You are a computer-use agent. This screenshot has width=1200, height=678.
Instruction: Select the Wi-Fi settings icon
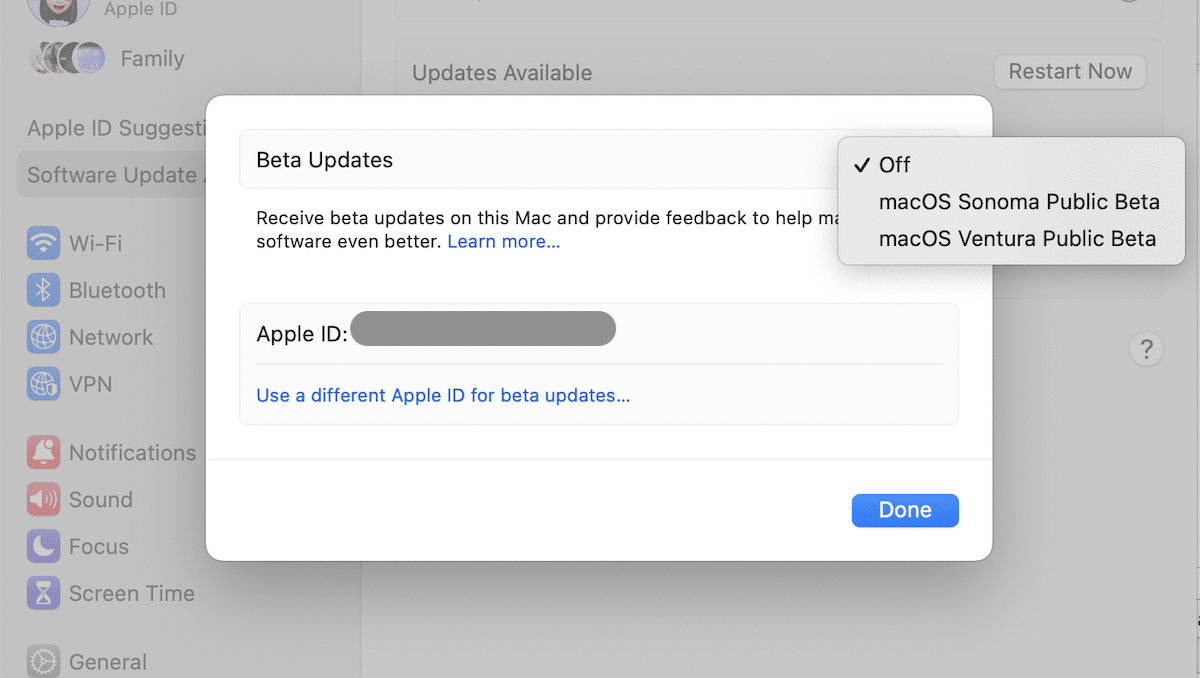point(42,243)
